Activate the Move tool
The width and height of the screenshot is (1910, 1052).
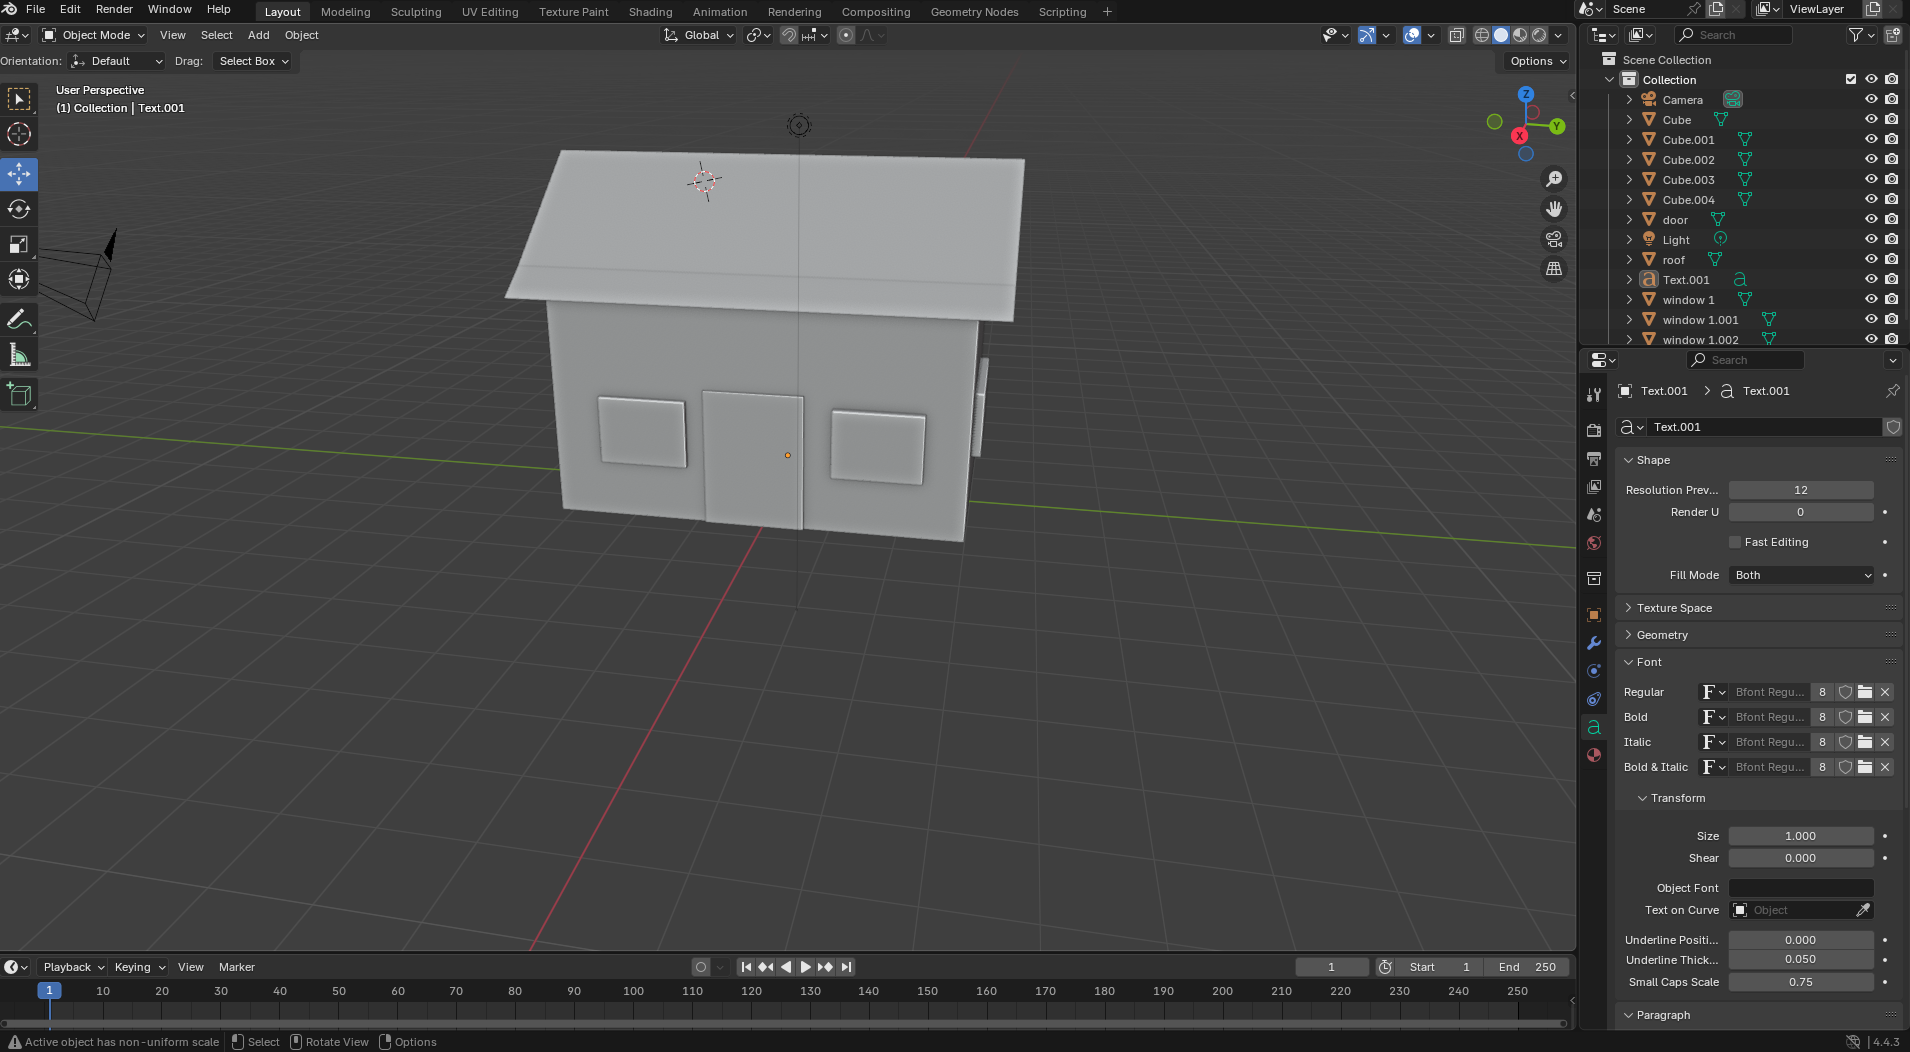point(19,174)
